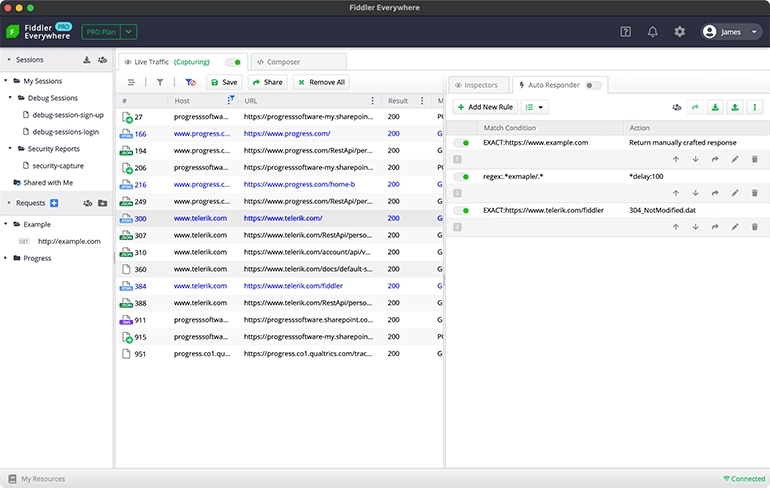Click green share arrow in Auto Responder toolbar
770x488 pixels.
click(x=695, y=107)
